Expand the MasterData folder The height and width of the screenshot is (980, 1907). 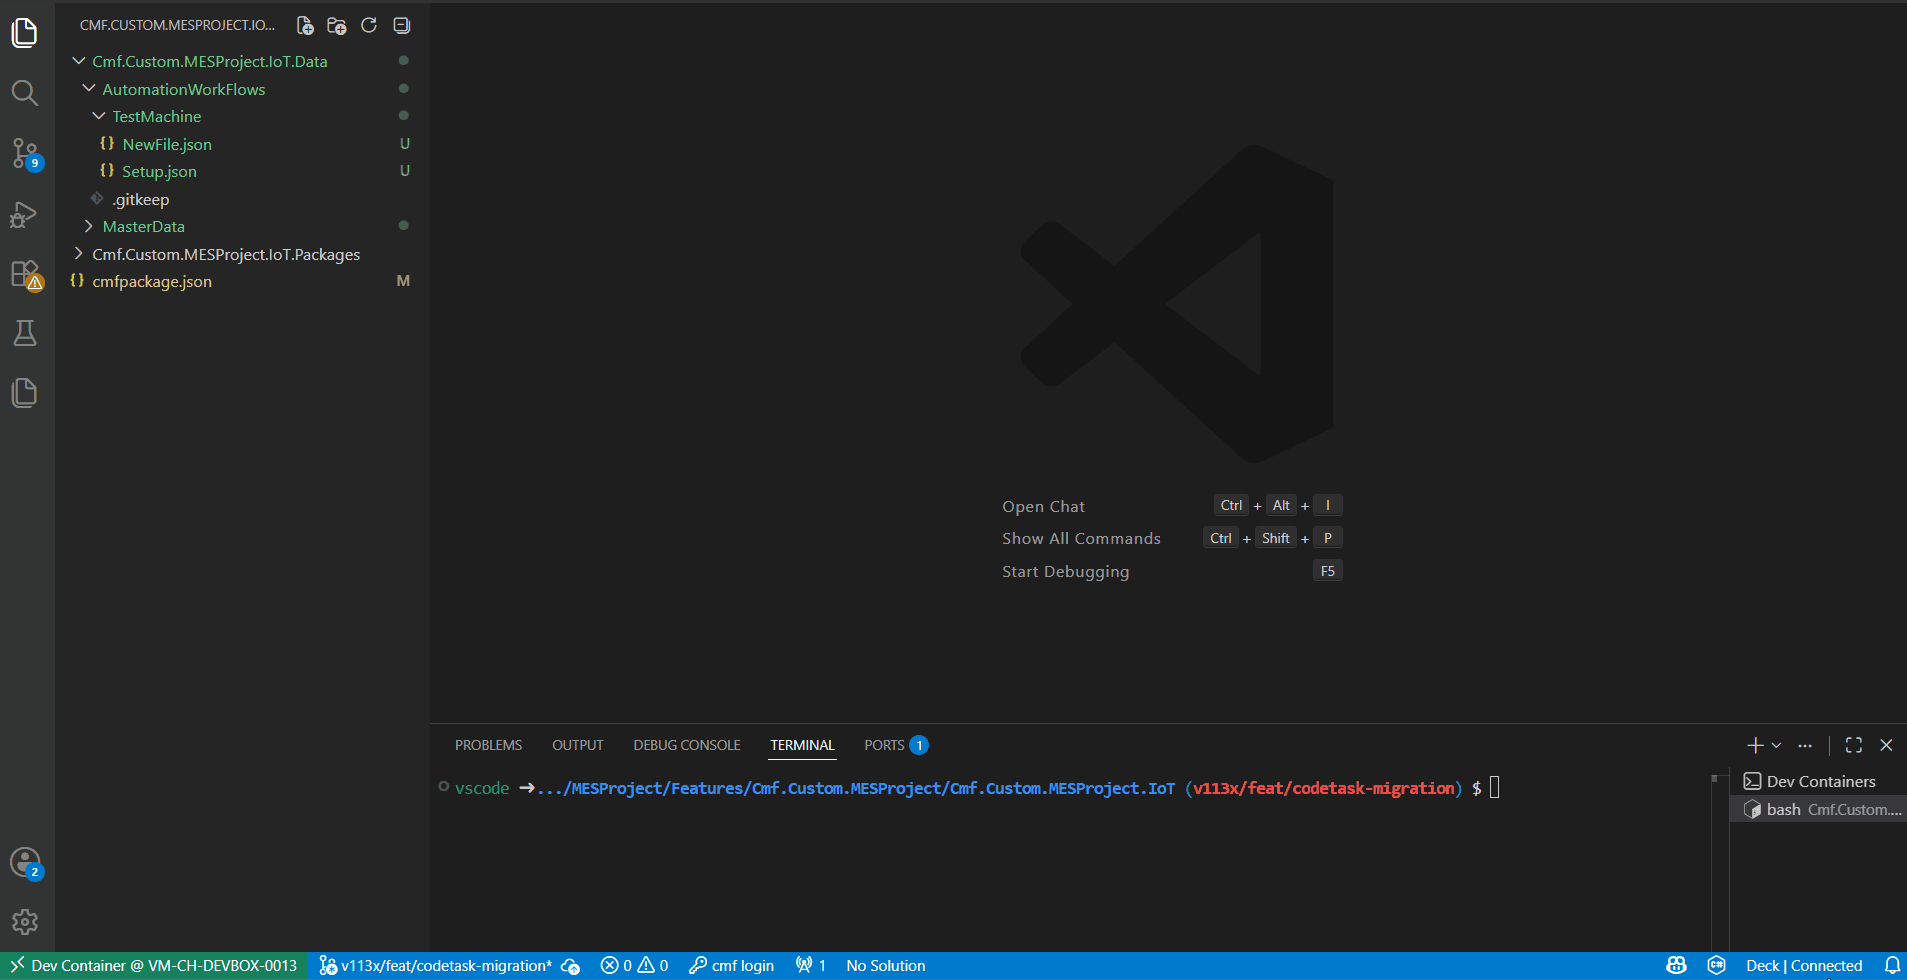(x=242, y=226)
